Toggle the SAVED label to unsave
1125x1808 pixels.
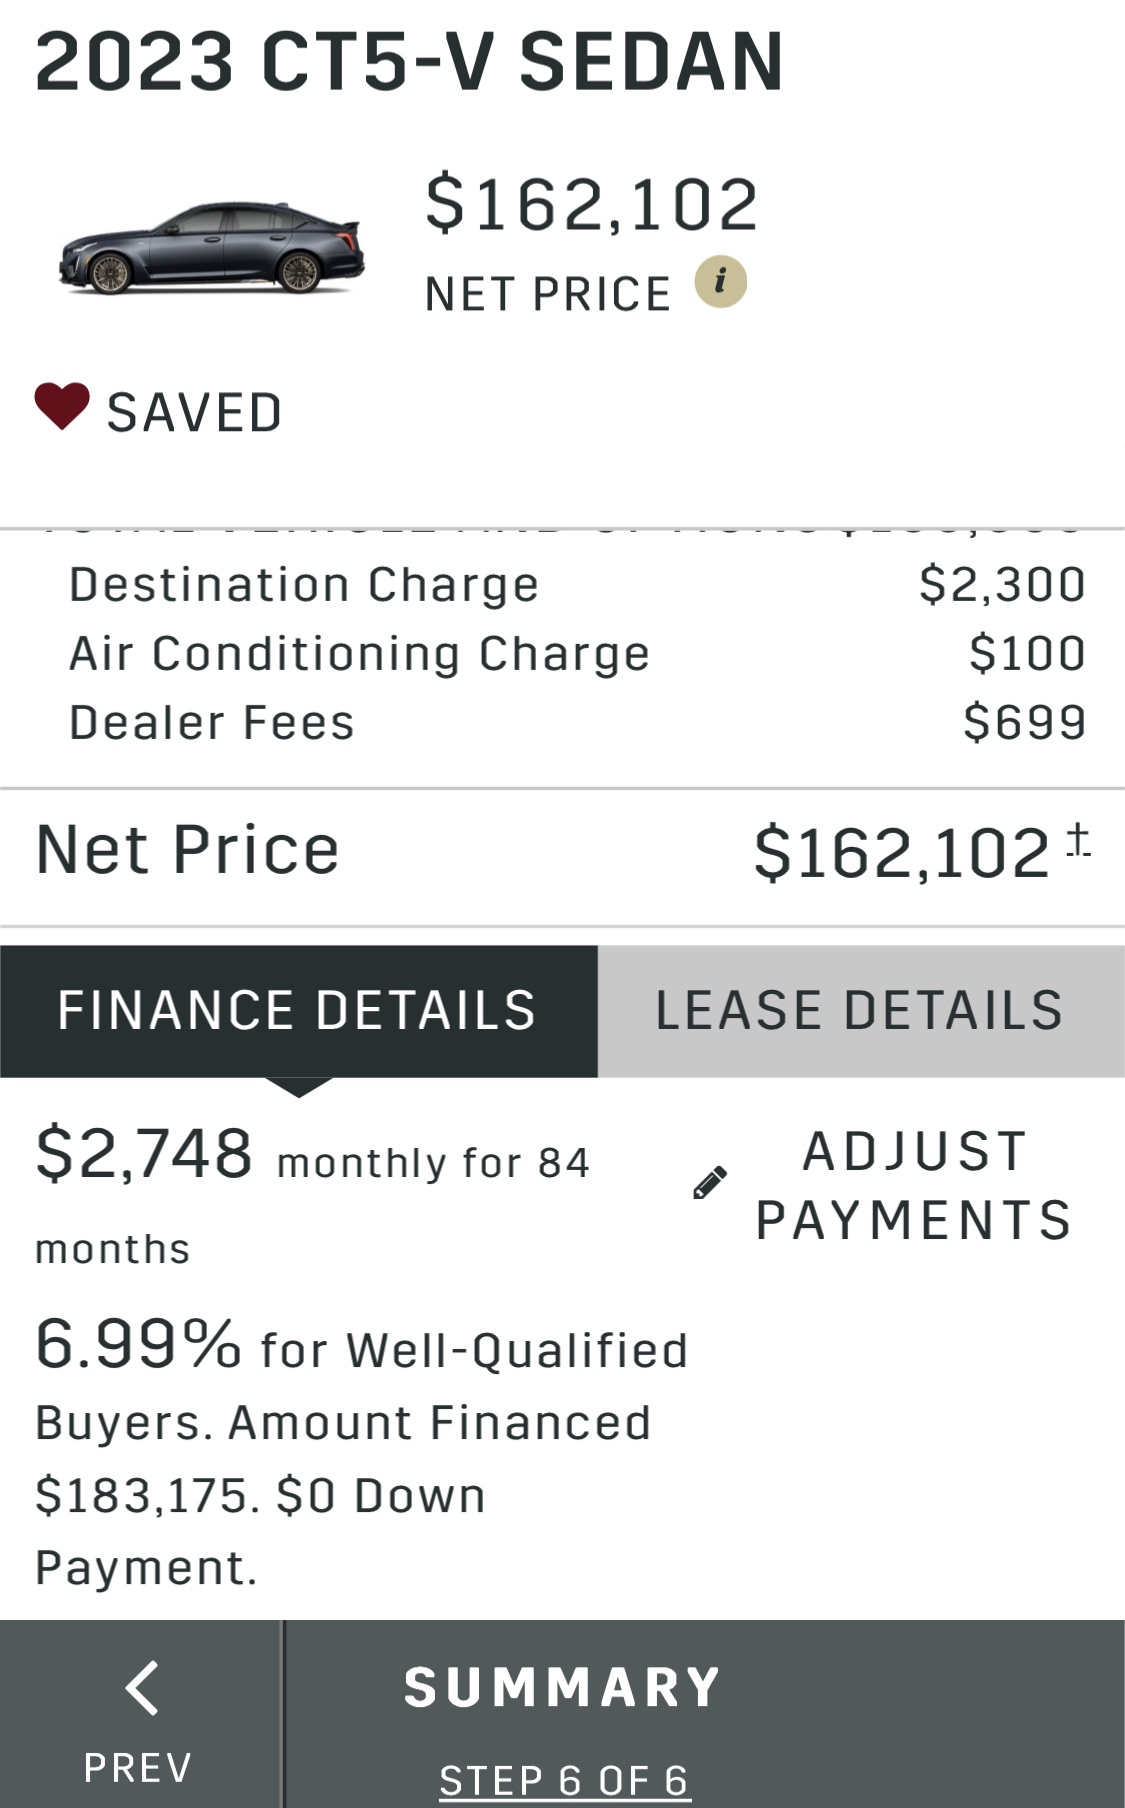click(195, 413)
